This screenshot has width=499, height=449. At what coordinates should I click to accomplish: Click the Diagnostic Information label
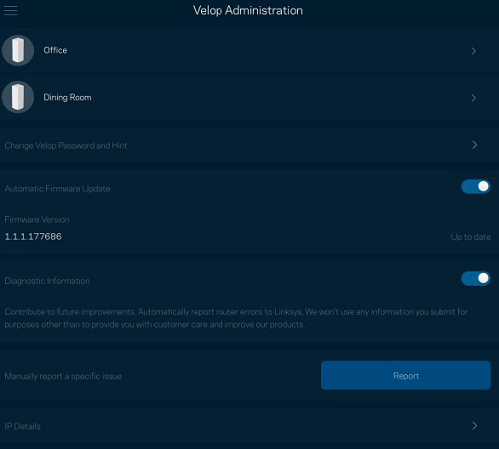point(47,281)
